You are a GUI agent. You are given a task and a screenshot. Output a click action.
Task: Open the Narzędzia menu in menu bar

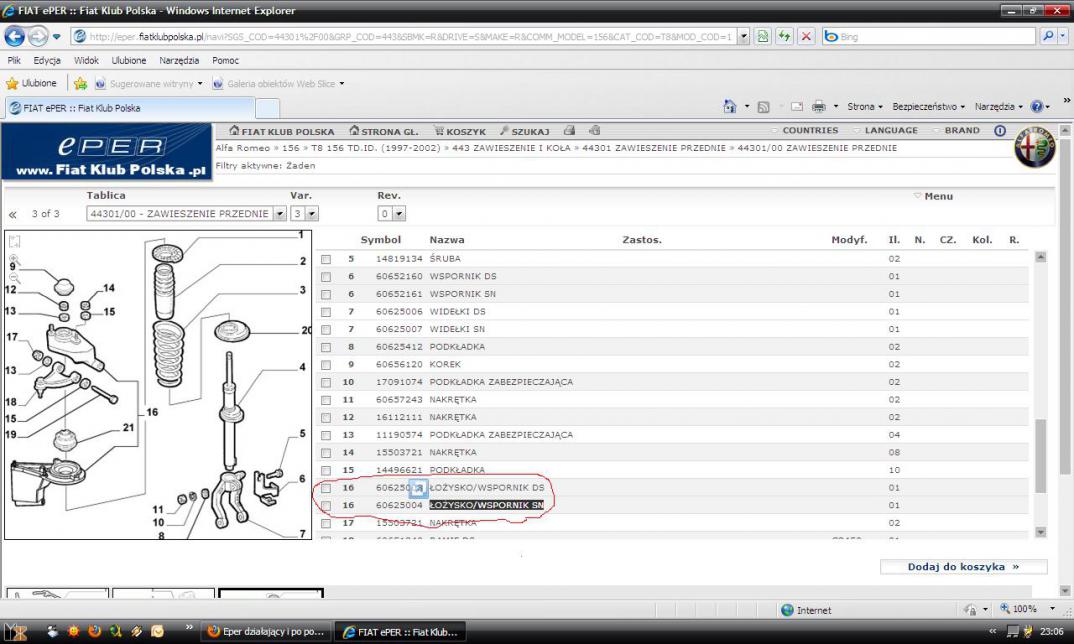(178, 60)
